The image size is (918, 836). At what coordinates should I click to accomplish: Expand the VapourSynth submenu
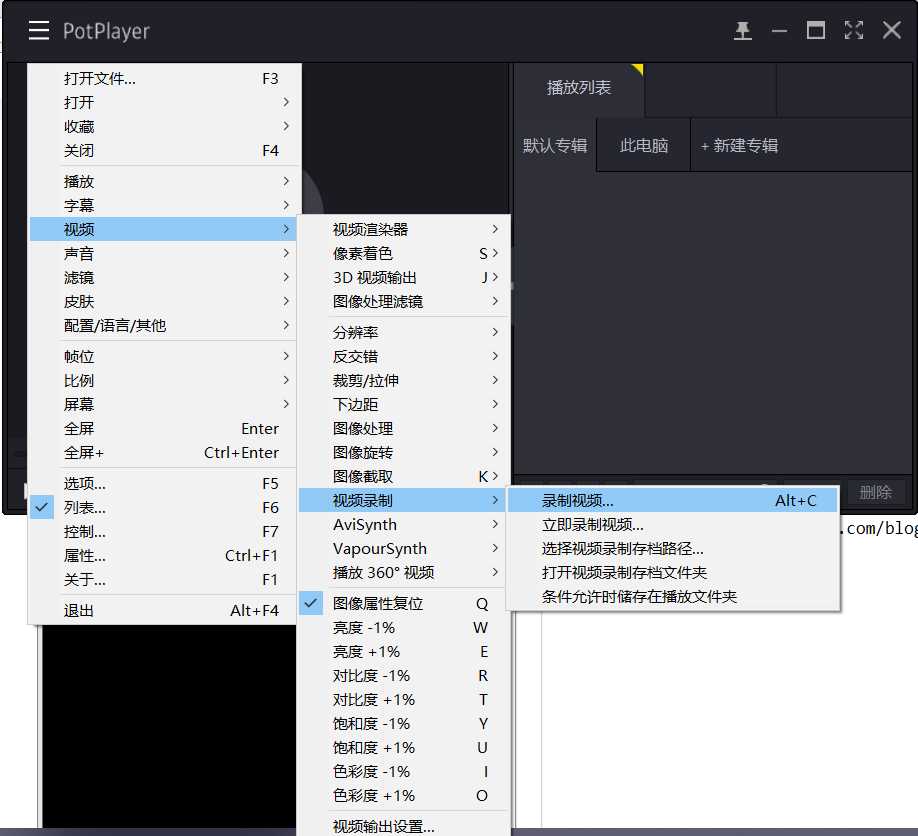click(403, 549)
